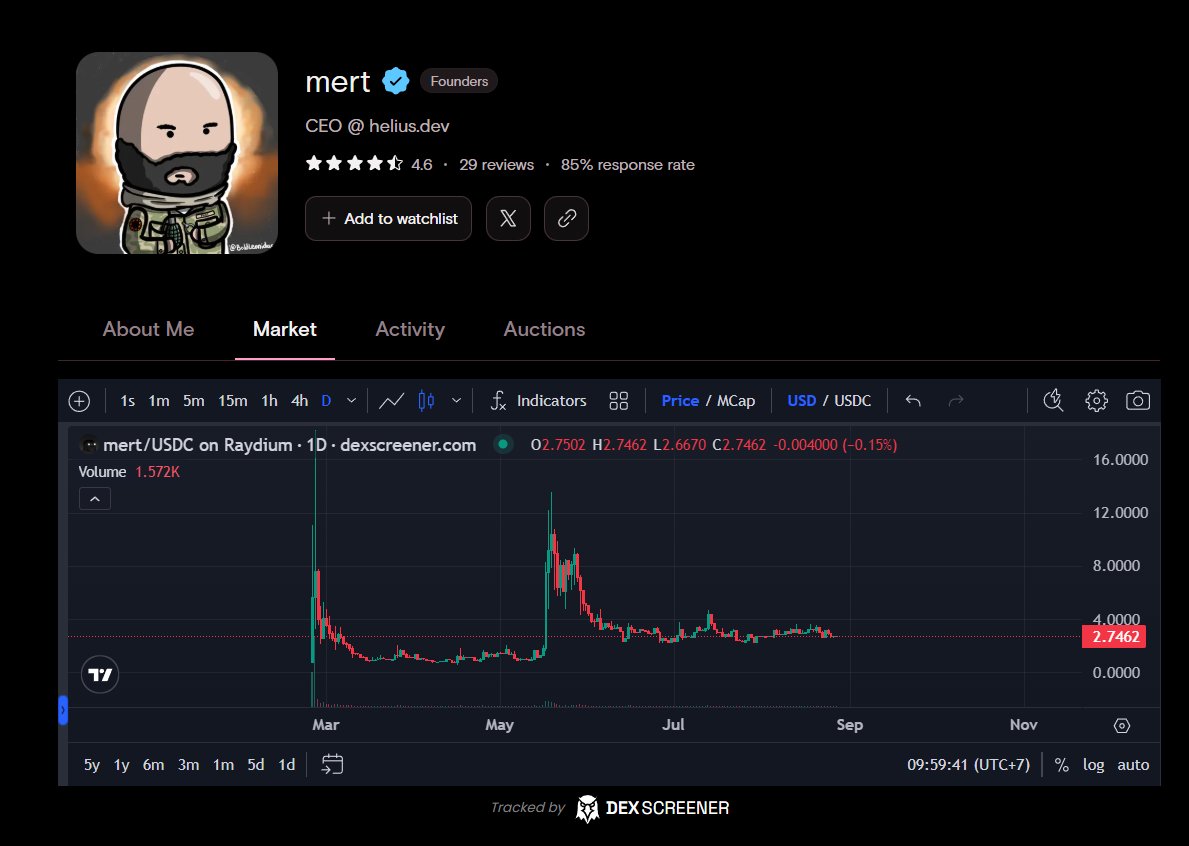
Task: Open the Auctions tab
Action: click(544, 329)
